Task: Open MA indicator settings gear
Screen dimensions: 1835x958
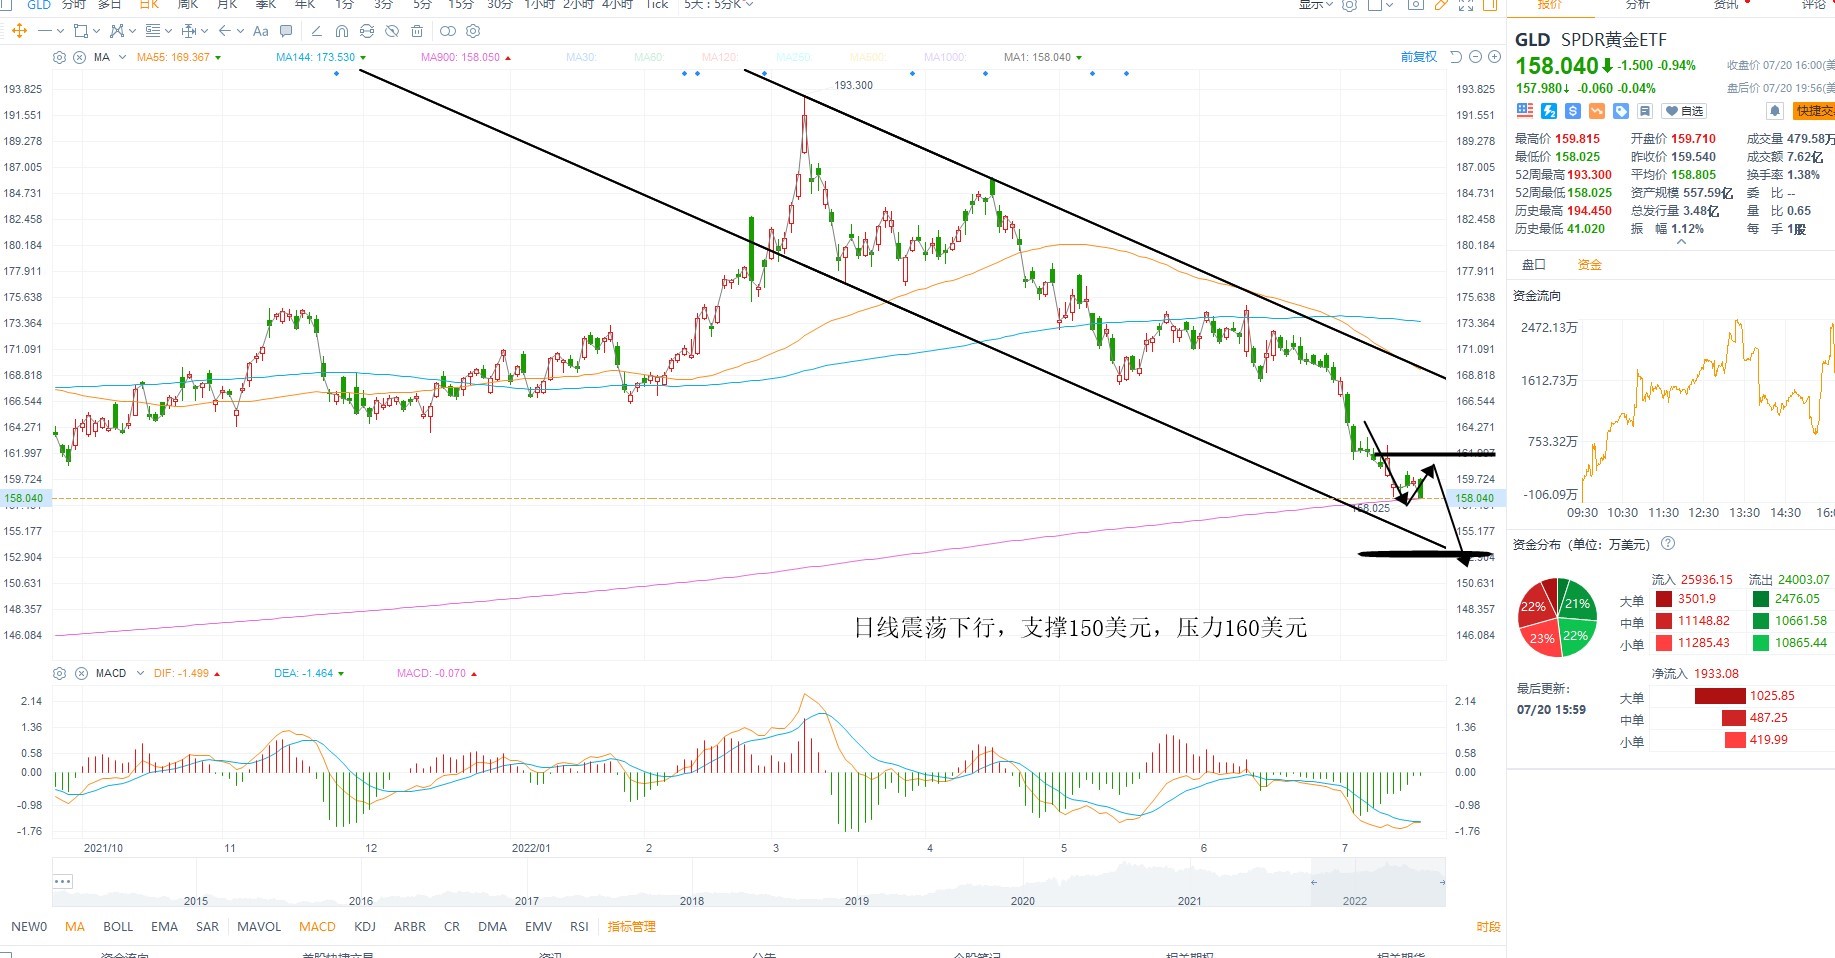Action: click(59, 57)
